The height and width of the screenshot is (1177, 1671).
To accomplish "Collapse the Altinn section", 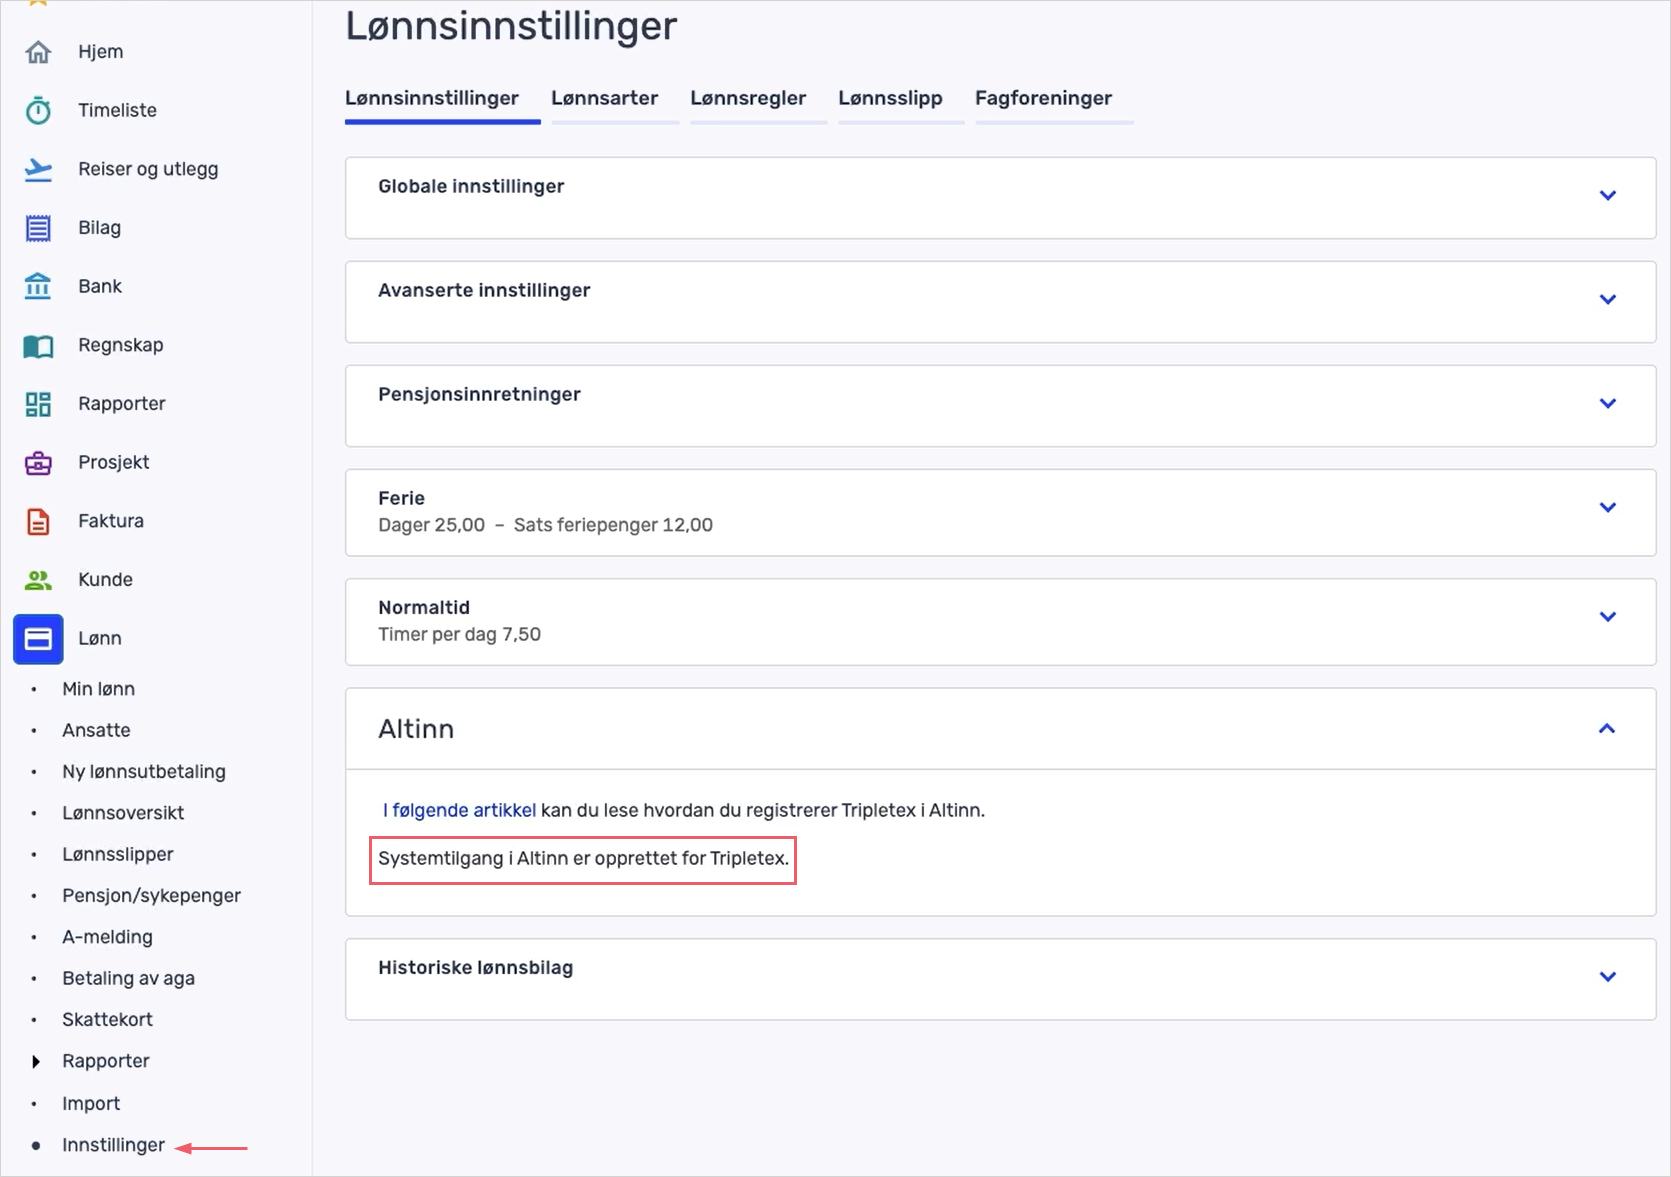I will coord(1608,729).
